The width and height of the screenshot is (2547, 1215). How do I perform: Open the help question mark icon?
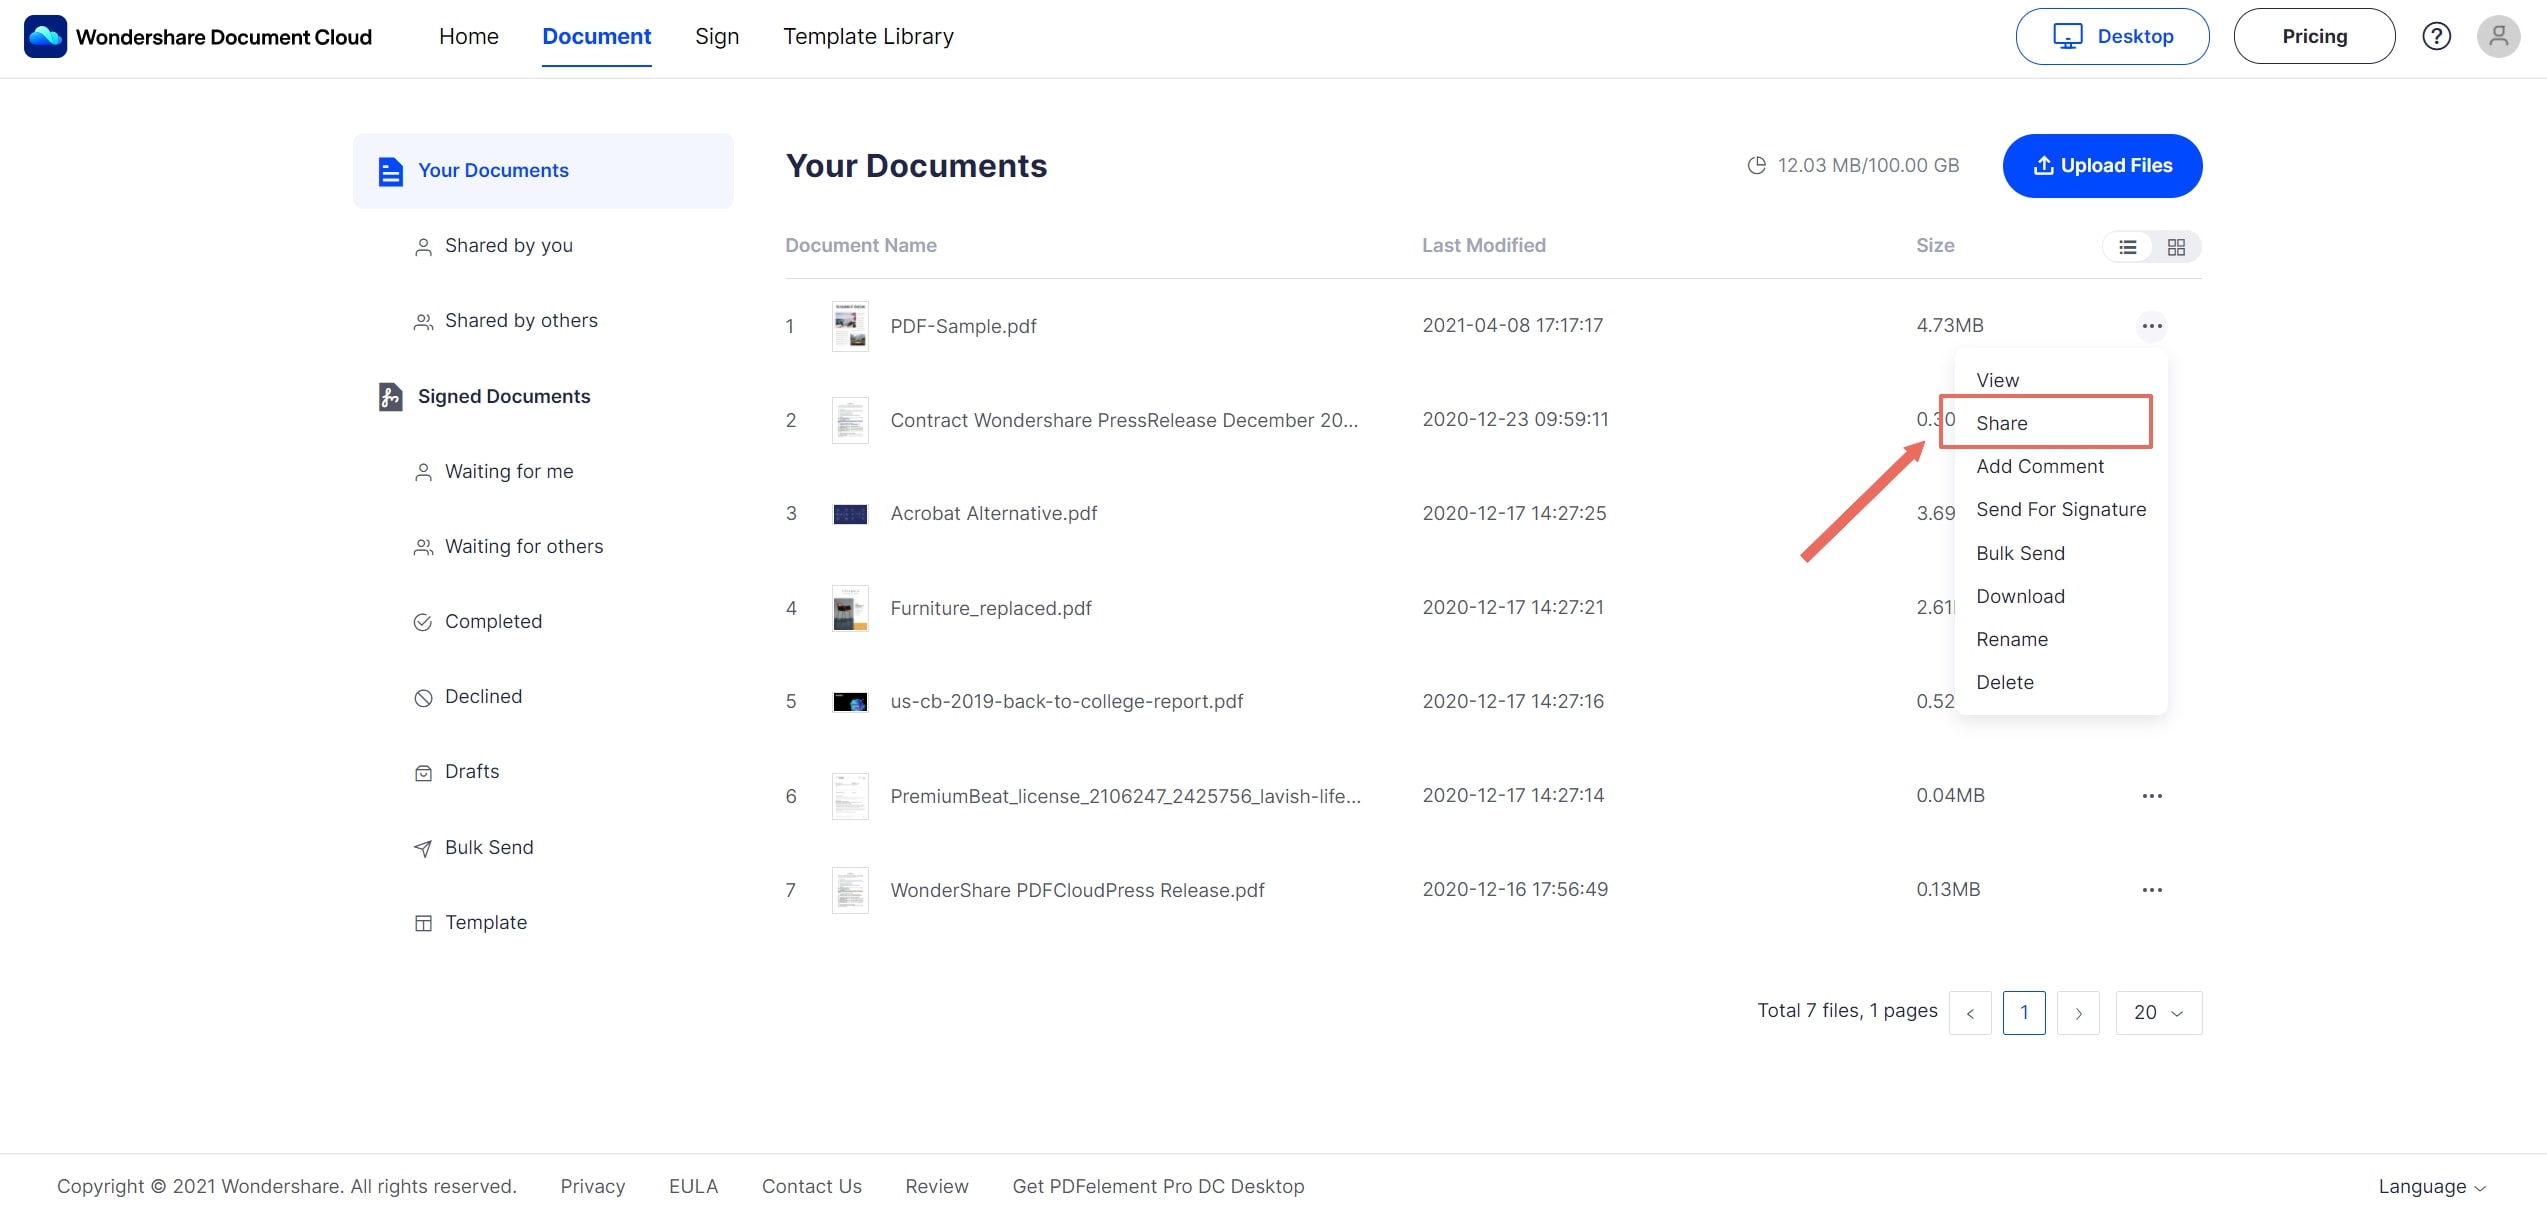2436,36
